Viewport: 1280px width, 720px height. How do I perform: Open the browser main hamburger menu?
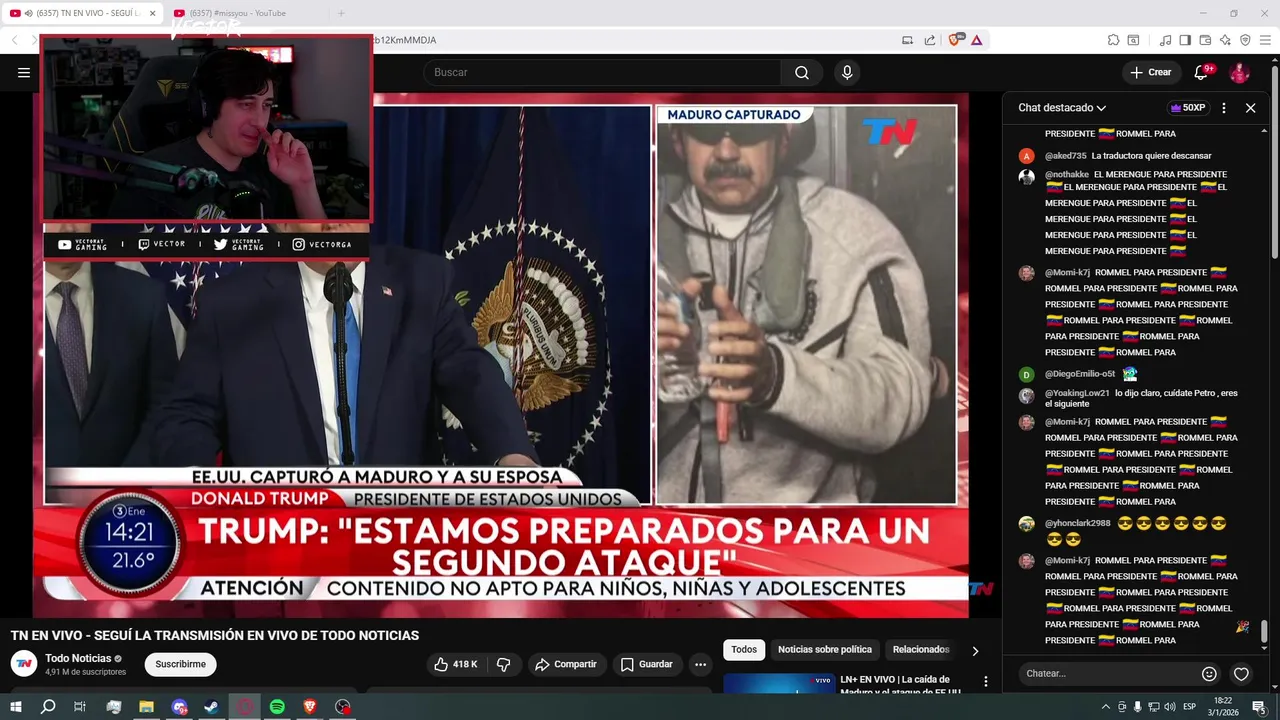tap(1265, 40)
